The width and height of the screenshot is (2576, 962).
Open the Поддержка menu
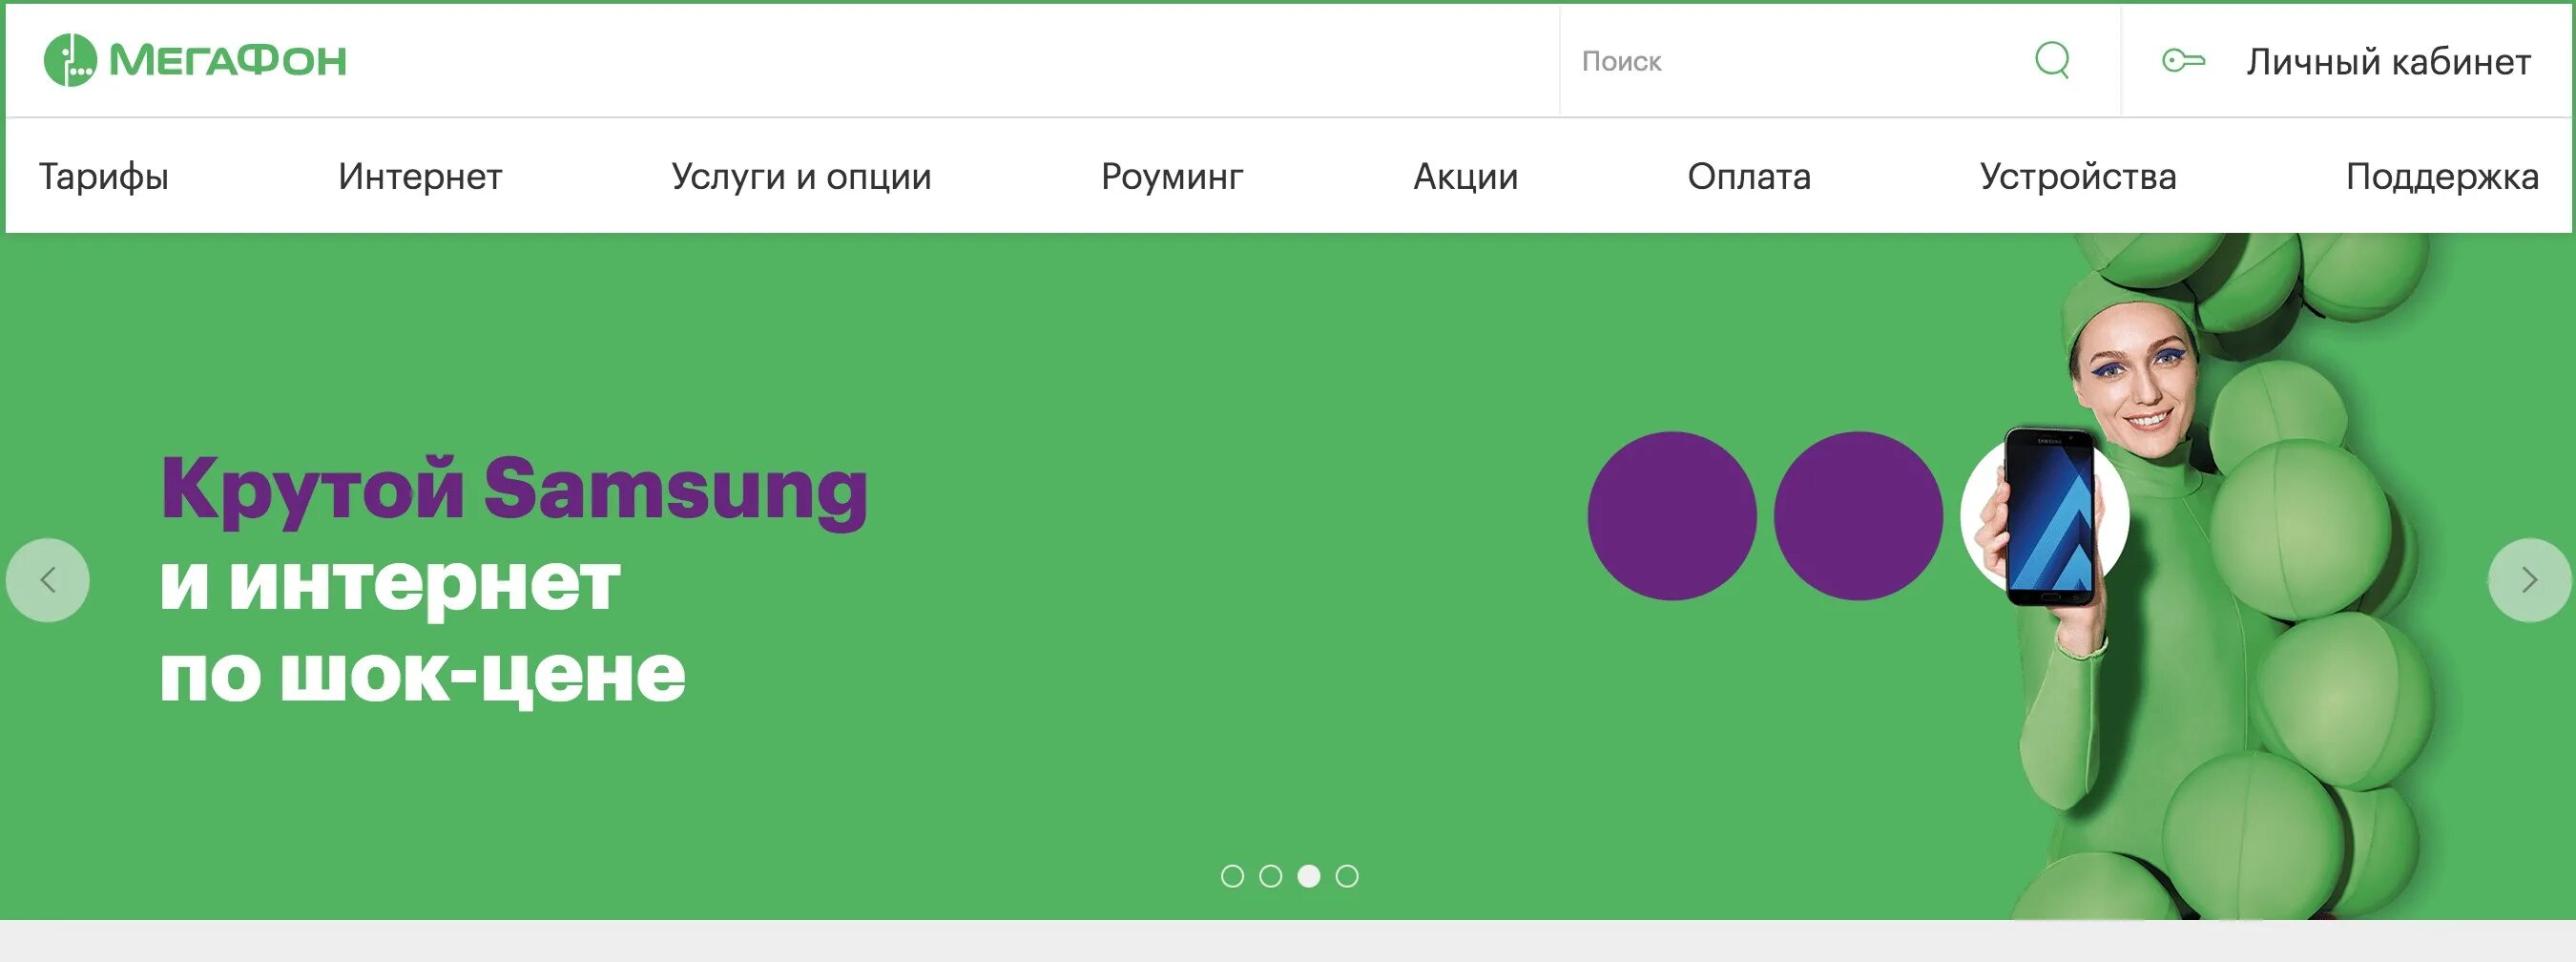pos(2442,177)
